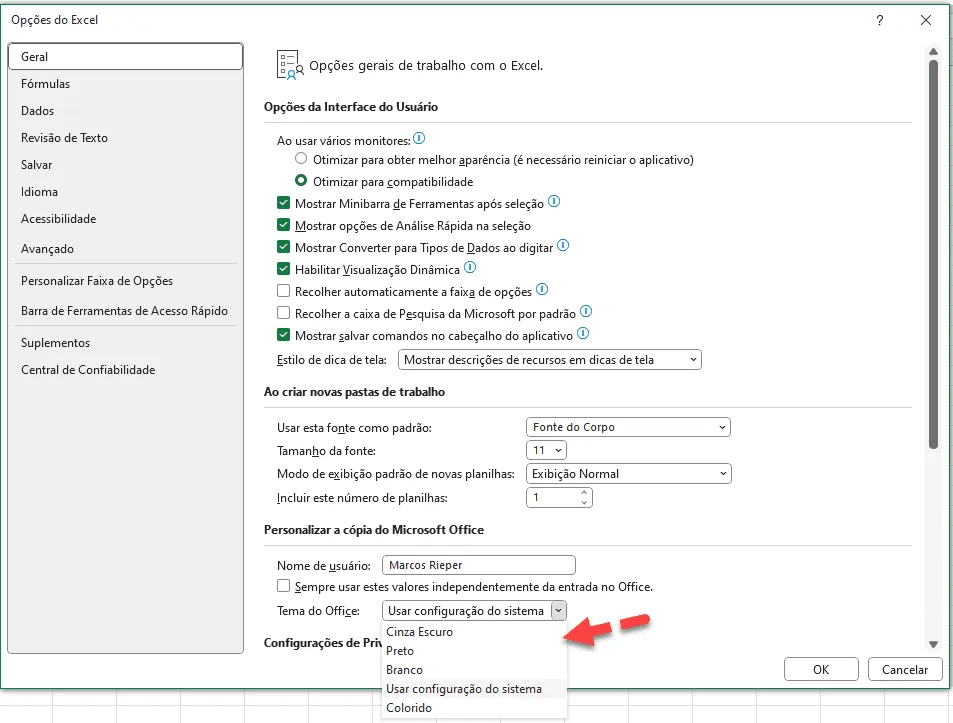
Task: Click the 'Nome de usuário' text field
Action: click(478, 565)
